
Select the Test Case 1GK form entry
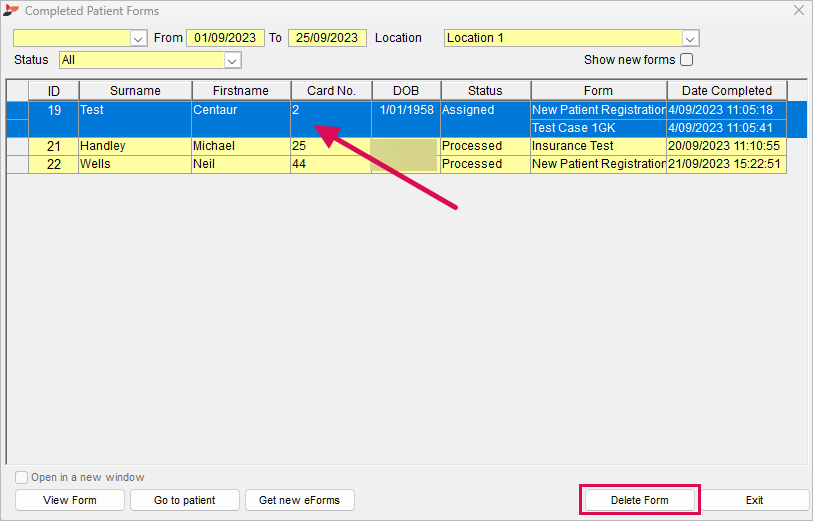pyautogui.click(x=598, y=128)
